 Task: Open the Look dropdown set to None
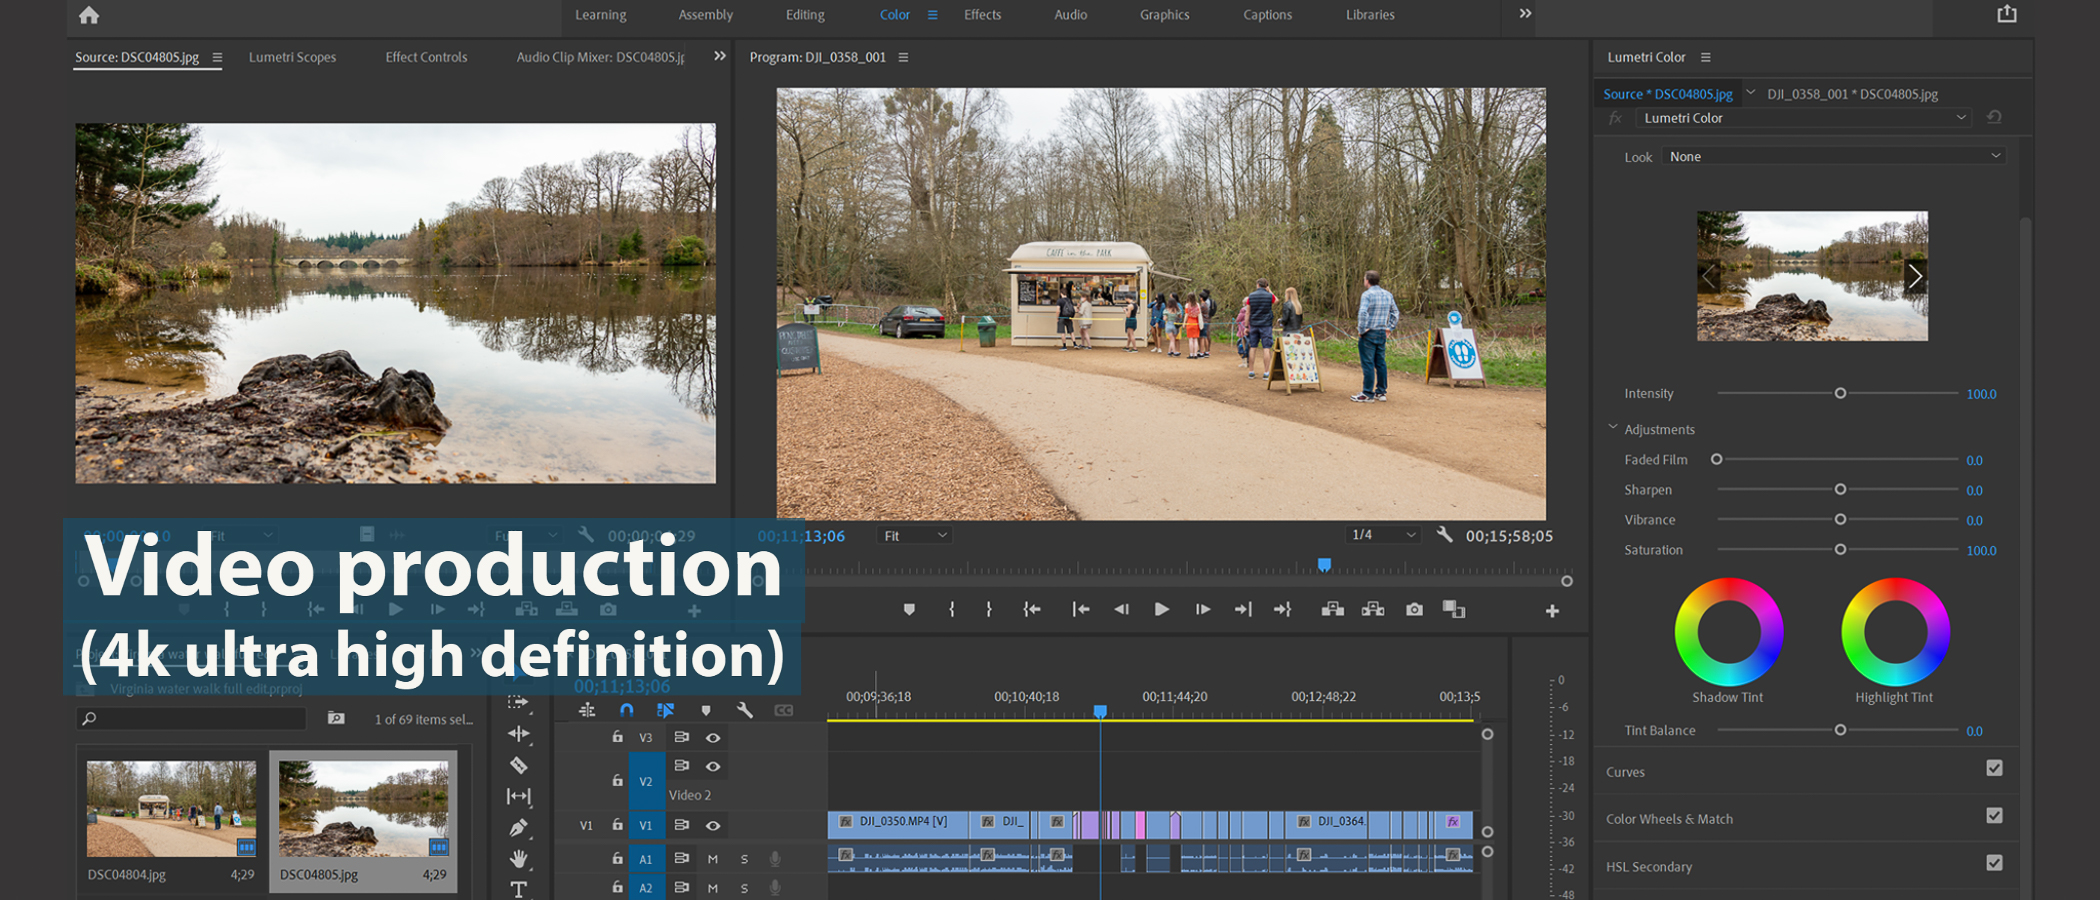pos(1835,156)
